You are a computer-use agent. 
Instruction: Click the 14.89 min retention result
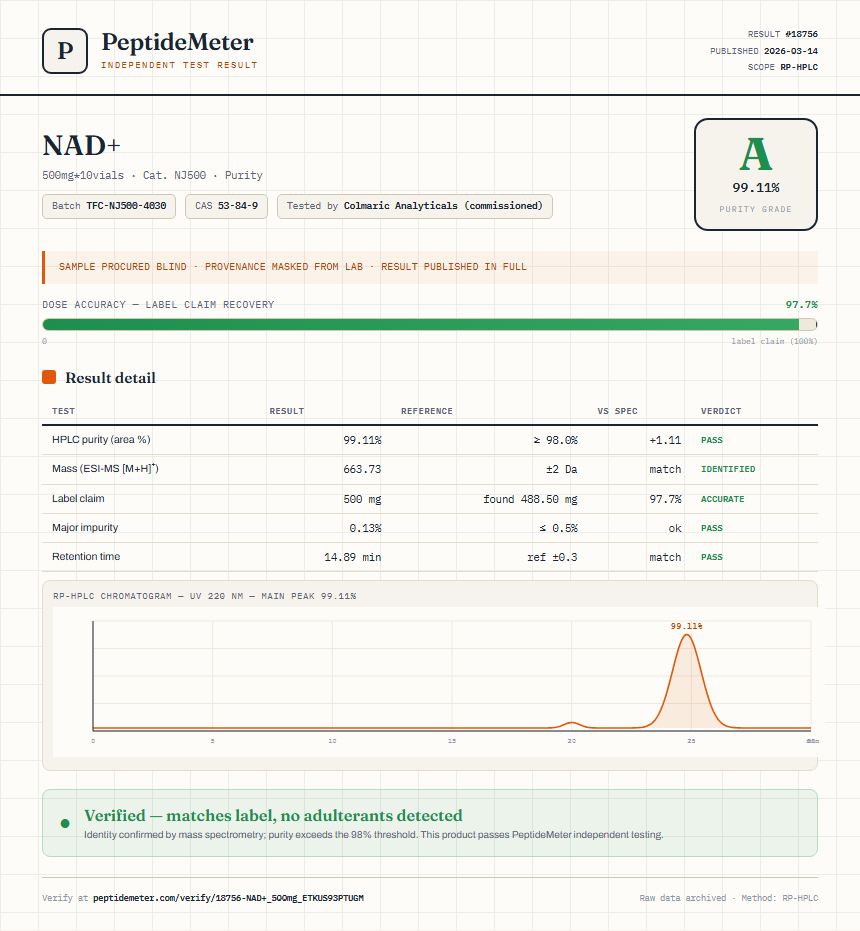click(353, 557)
